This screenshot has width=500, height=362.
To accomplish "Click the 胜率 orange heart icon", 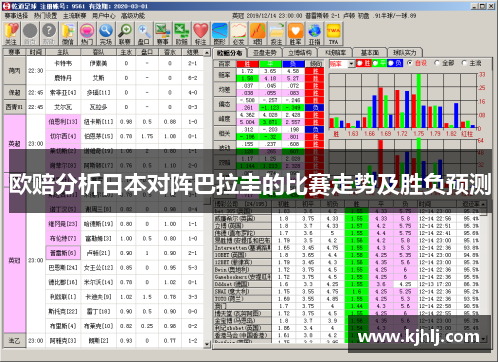I will point(295,33).
